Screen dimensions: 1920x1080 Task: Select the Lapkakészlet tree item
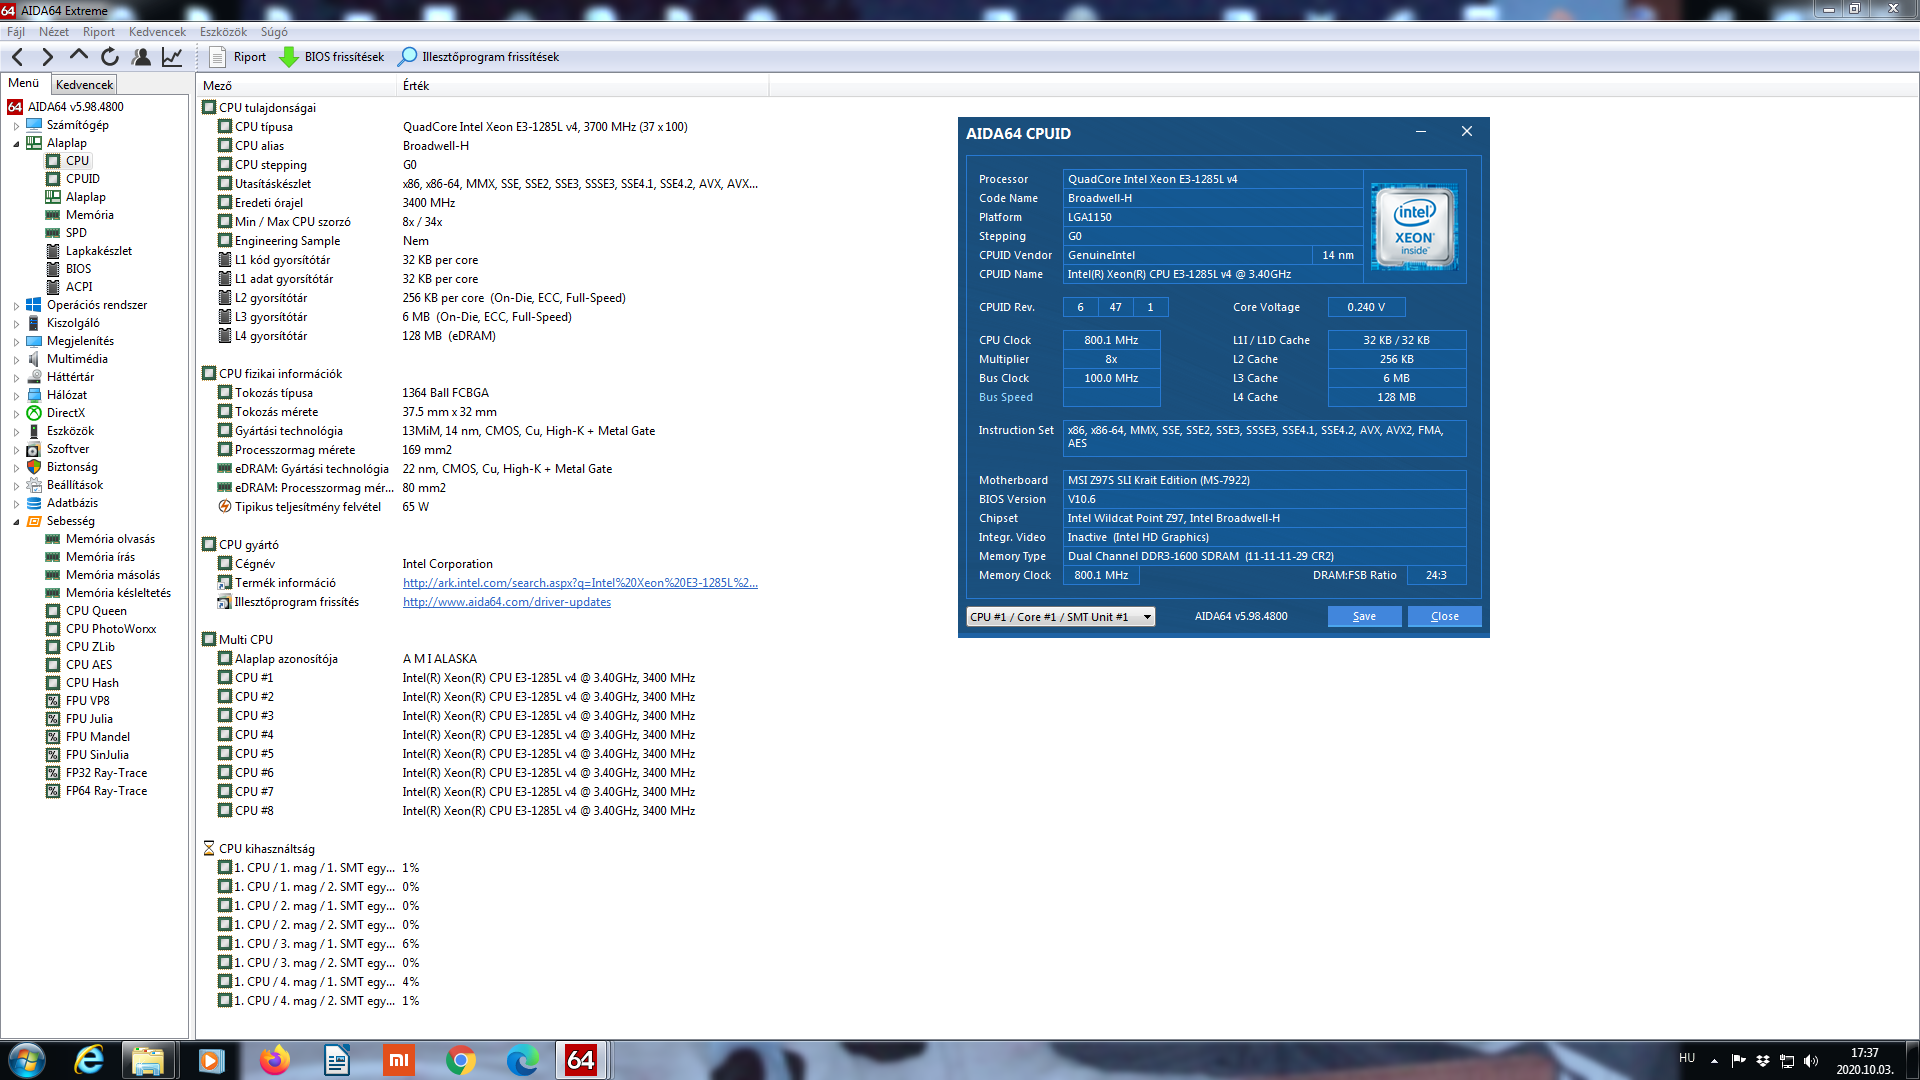coord(98,251)
